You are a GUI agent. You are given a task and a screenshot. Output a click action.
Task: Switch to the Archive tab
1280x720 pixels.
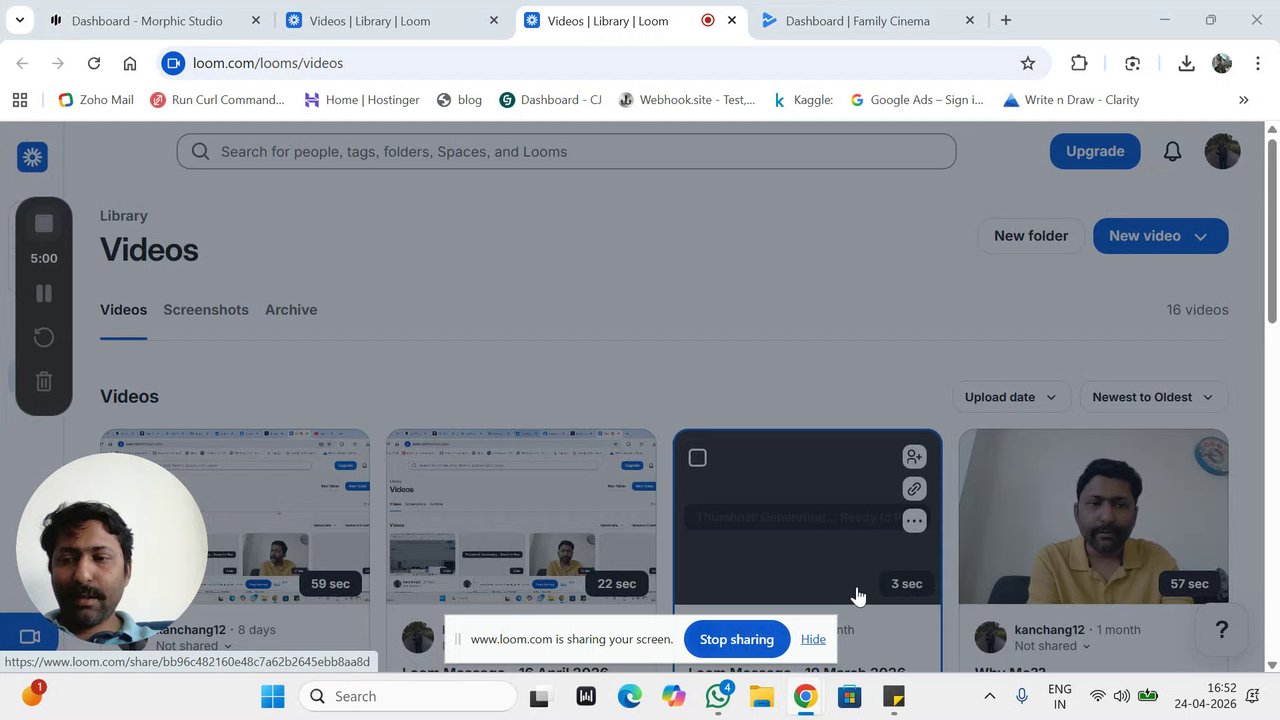[291, 310]
